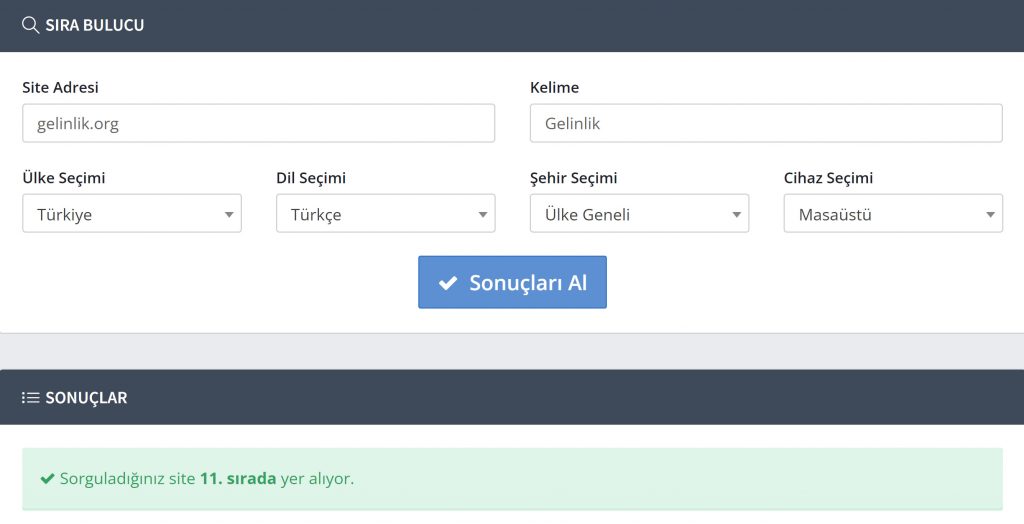Image resolution: width=1024 pixels, height=524 pixels.
Task: Open the Şehir Seçimi dropdown showing Ülke Geneli
Action: tap(639, 214)
